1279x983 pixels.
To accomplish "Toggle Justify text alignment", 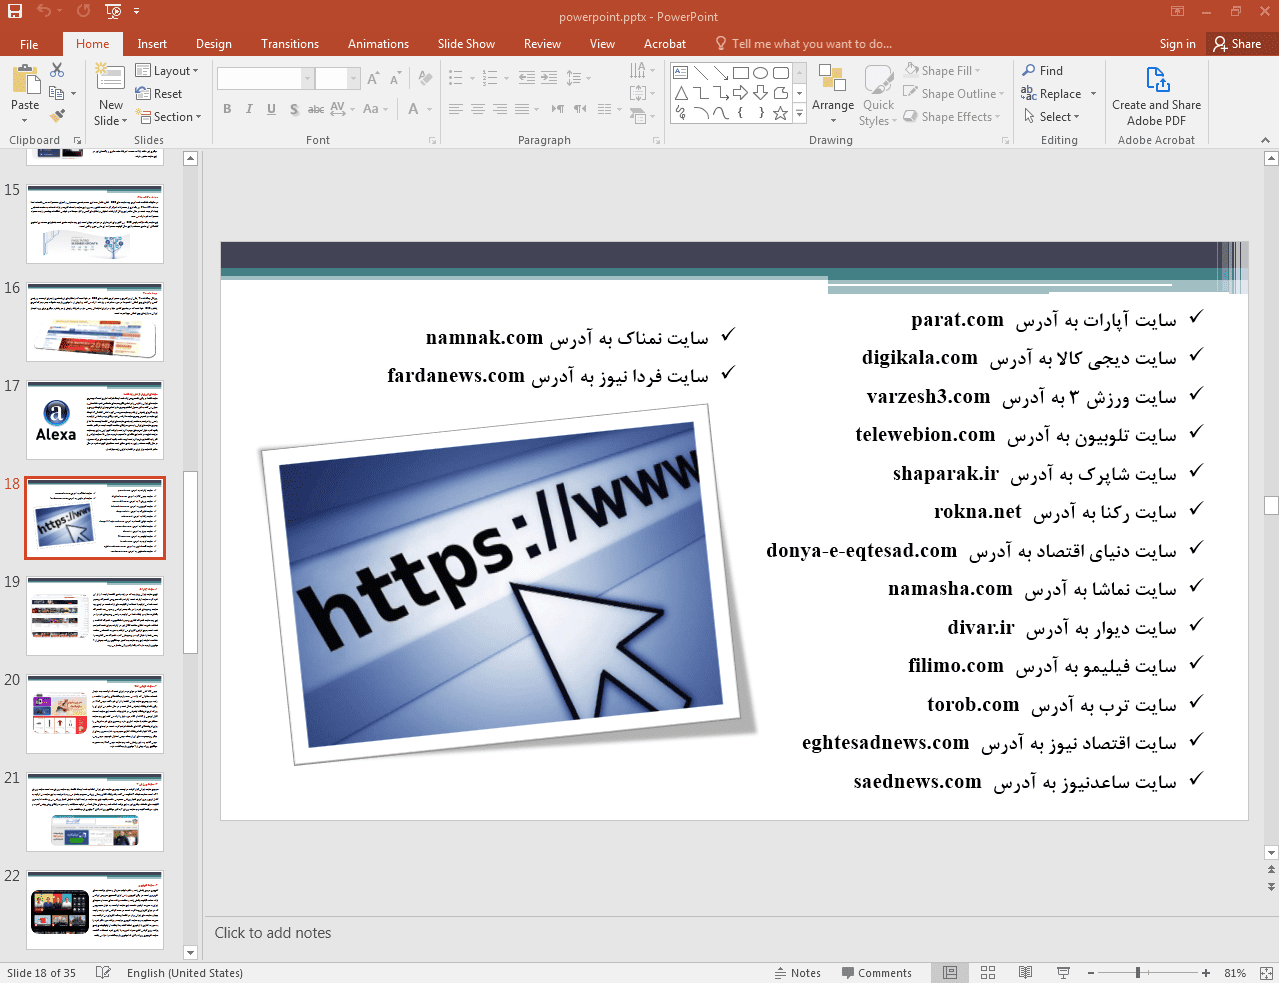I will tap(522, 109).
